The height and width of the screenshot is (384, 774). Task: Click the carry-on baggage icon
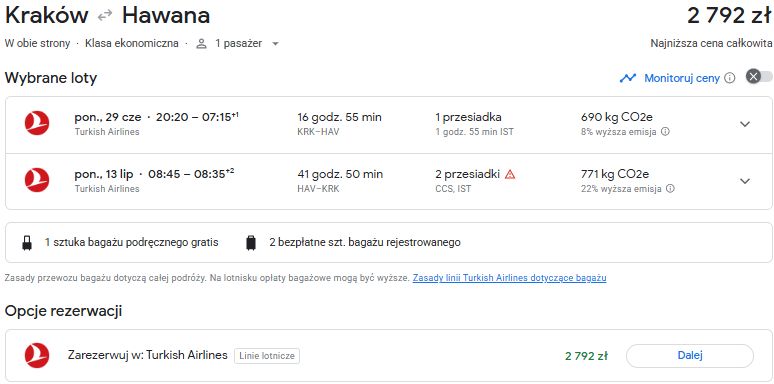point(27,243)
